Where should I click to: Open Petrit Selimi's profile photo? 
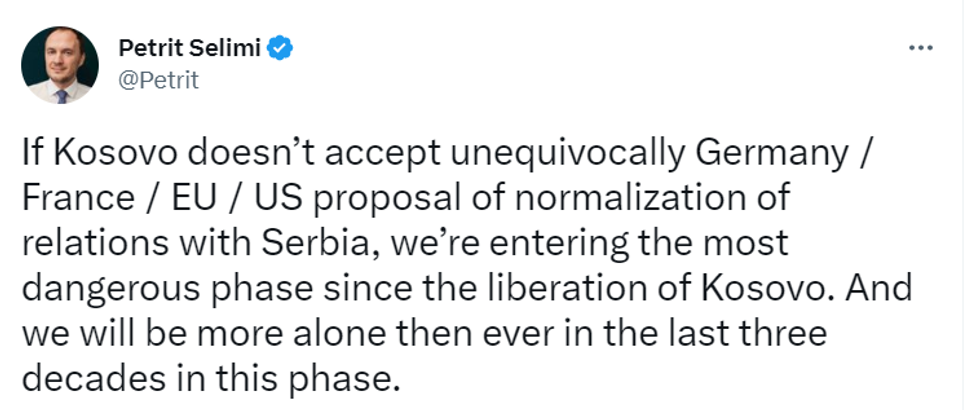click(60, 65)
